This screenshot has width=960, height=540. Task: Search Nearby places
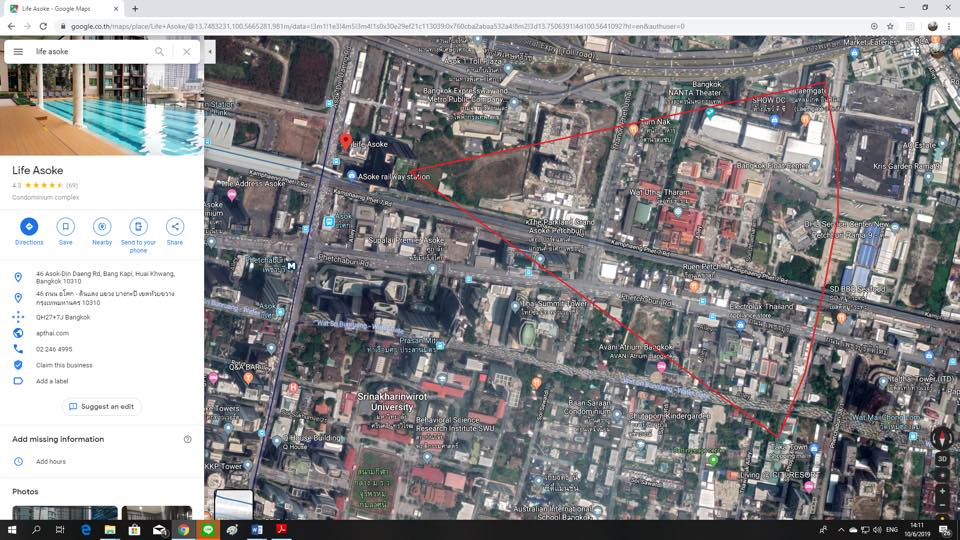coord(102,231)
